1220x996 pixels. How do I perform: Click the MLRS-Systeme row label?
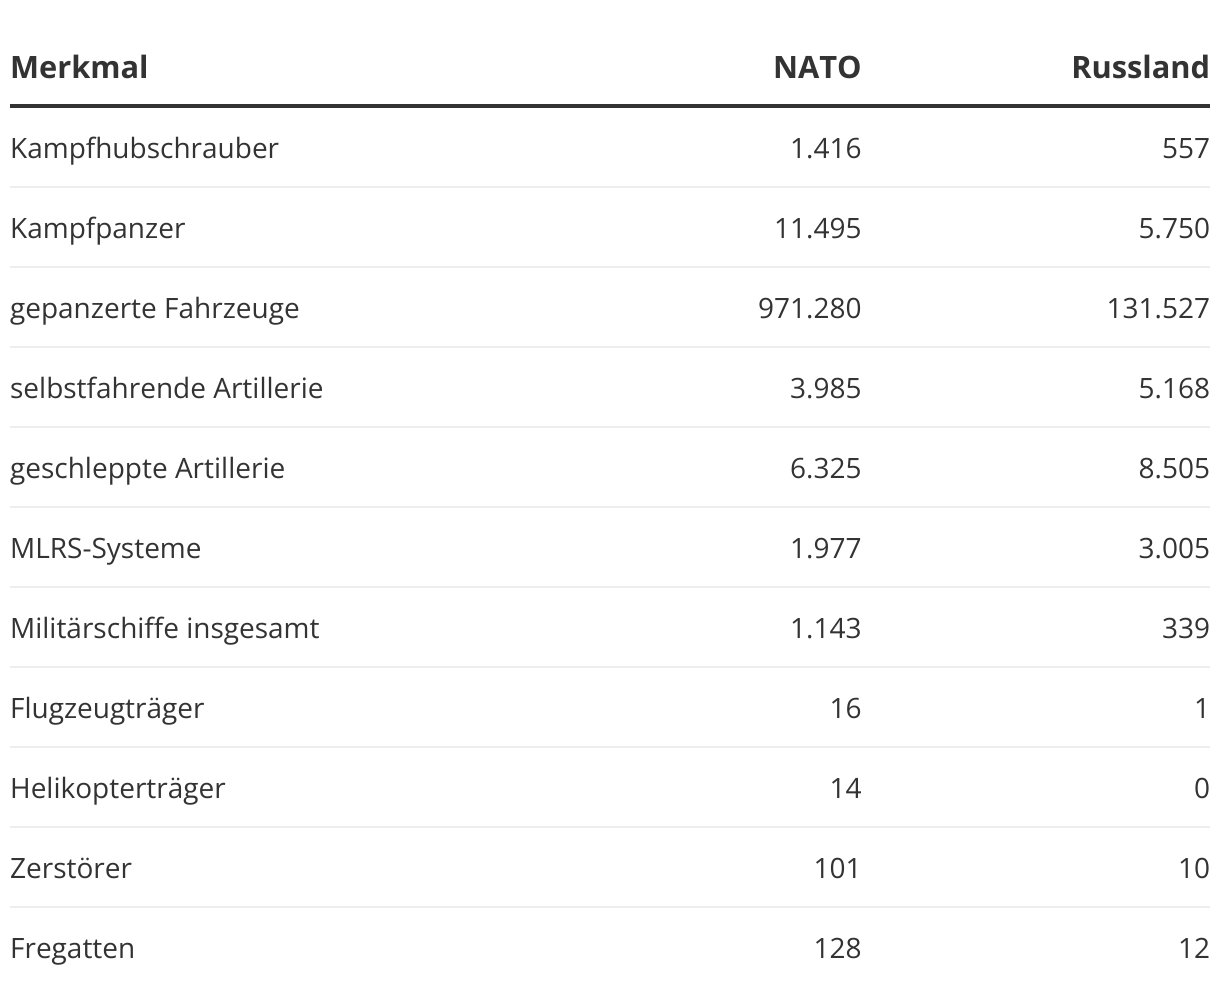[105, 548]
